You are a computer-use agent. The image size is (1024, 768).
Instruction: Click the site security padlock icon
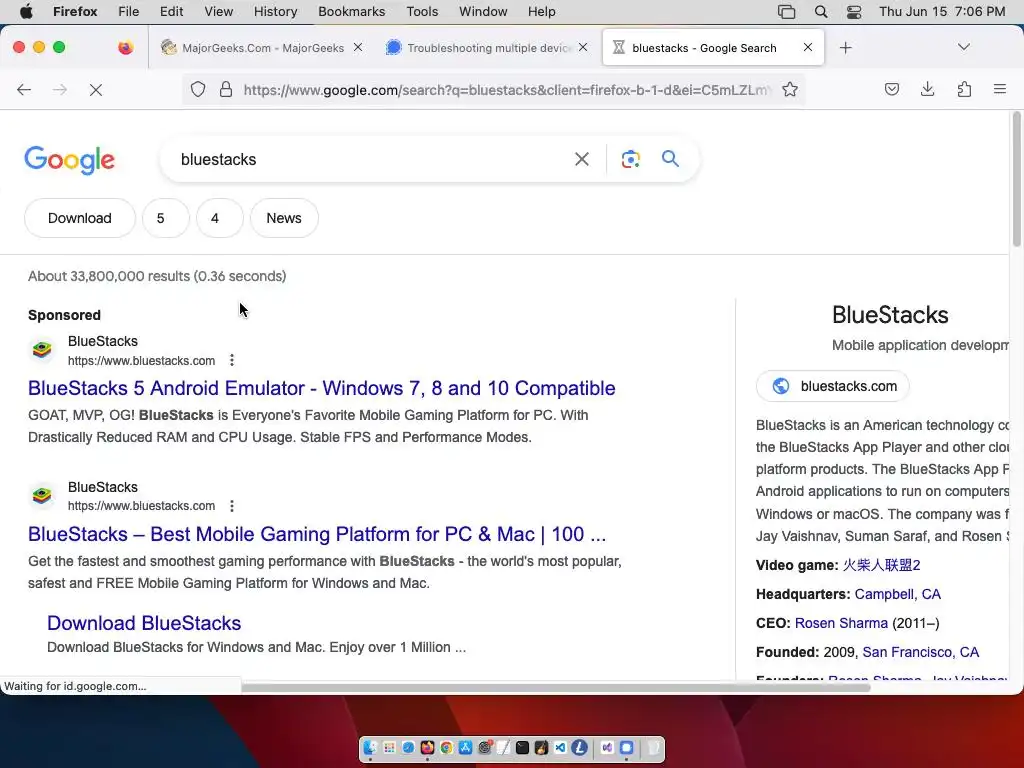226,89
